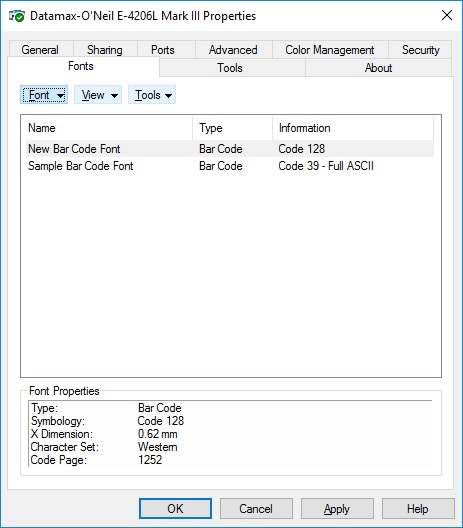Click the Apply button
Image resolution: width=463 pixels, height=528 pixels.
tap(337, 508)
